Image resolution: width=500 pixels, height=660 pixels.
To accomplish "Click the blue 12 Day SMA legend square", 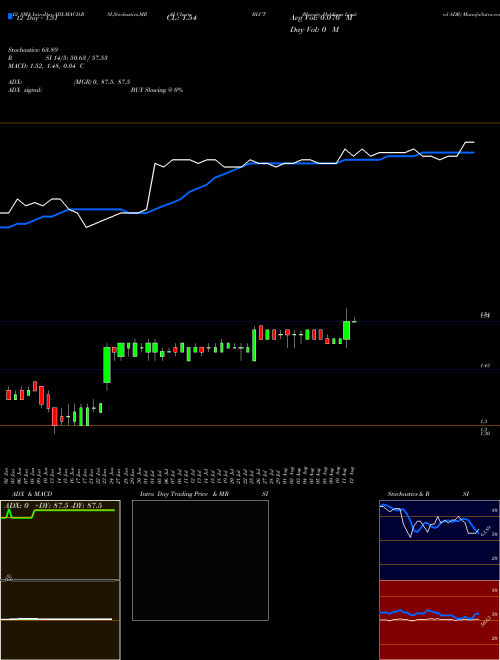I will 10,16.
